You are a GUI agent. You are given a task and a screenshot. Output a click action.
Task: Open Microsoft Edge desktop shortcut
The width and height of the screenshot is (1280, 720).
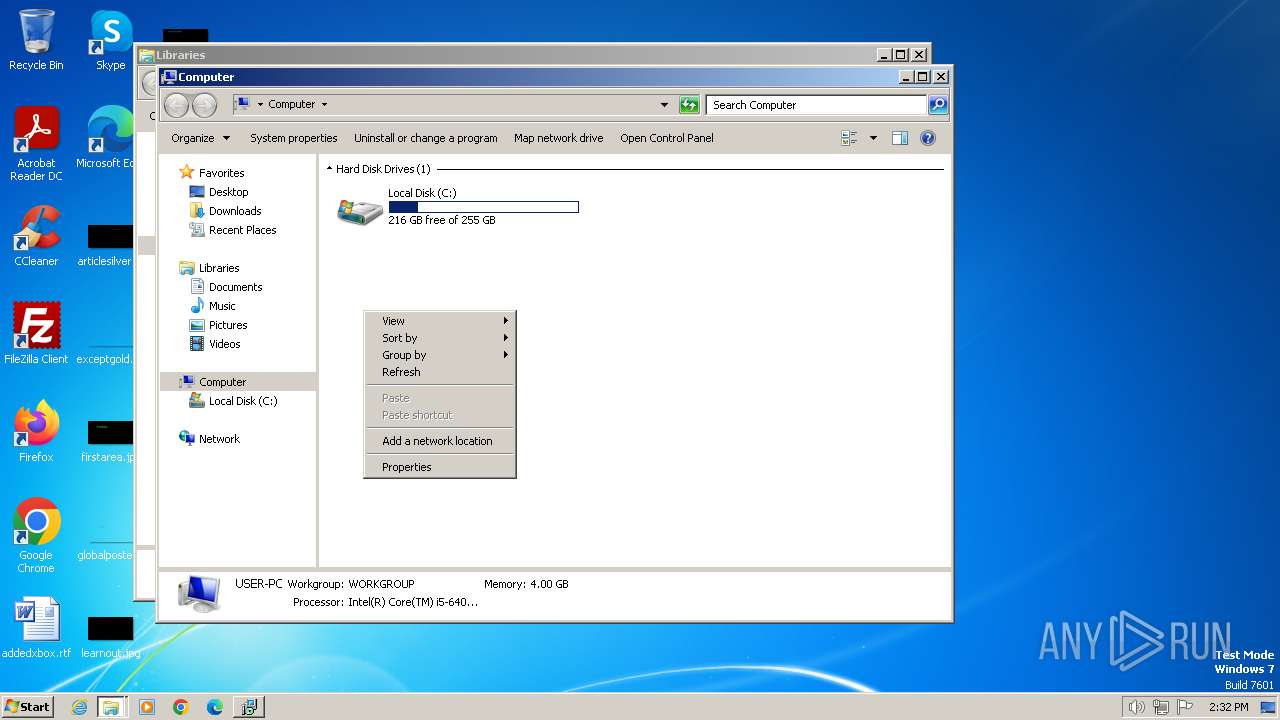coord(108,138)
